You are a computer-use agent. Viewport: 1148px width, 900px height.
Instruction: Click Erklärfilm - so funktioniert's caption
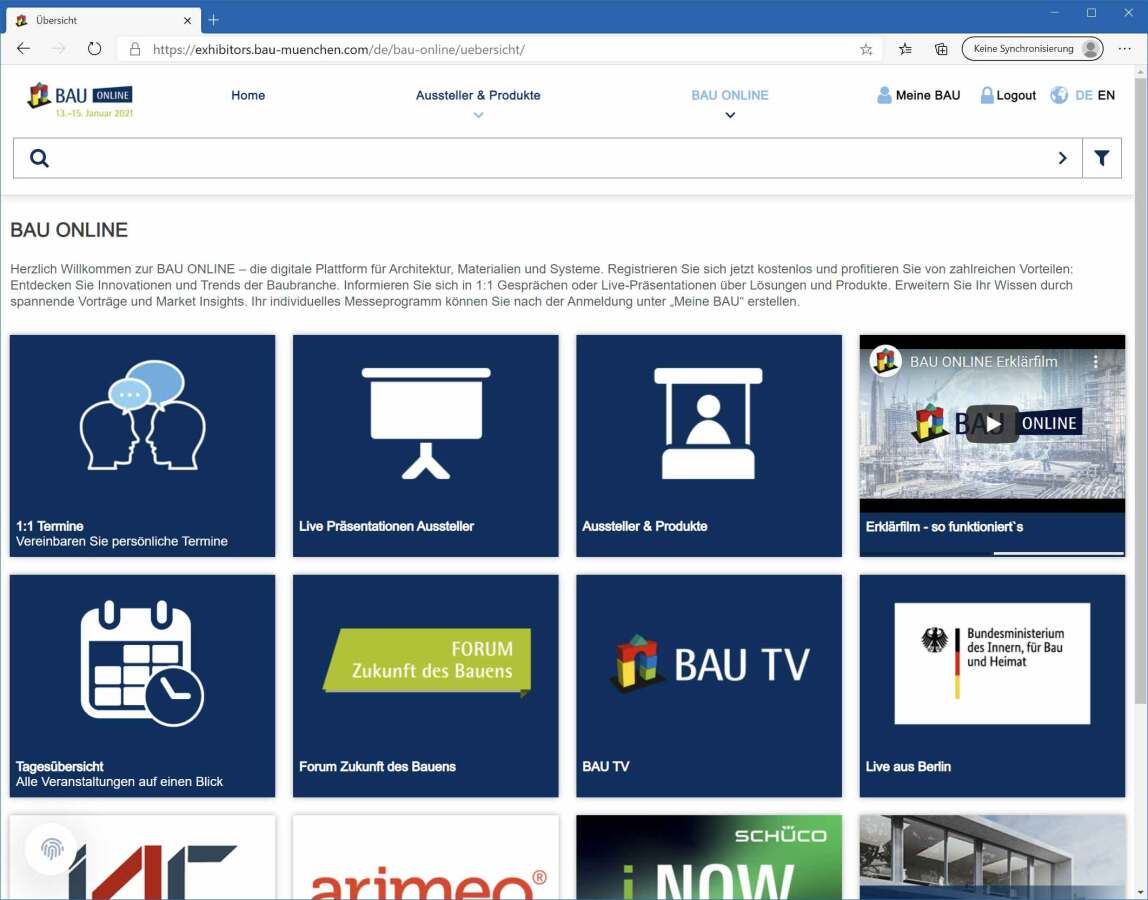coord(944,527)
